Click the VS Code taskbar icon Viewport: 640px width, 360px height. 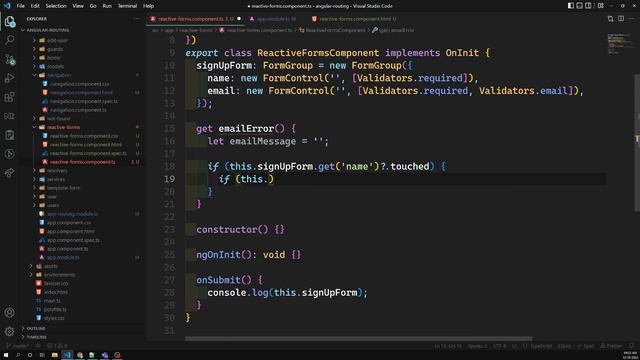click(67, 355)
